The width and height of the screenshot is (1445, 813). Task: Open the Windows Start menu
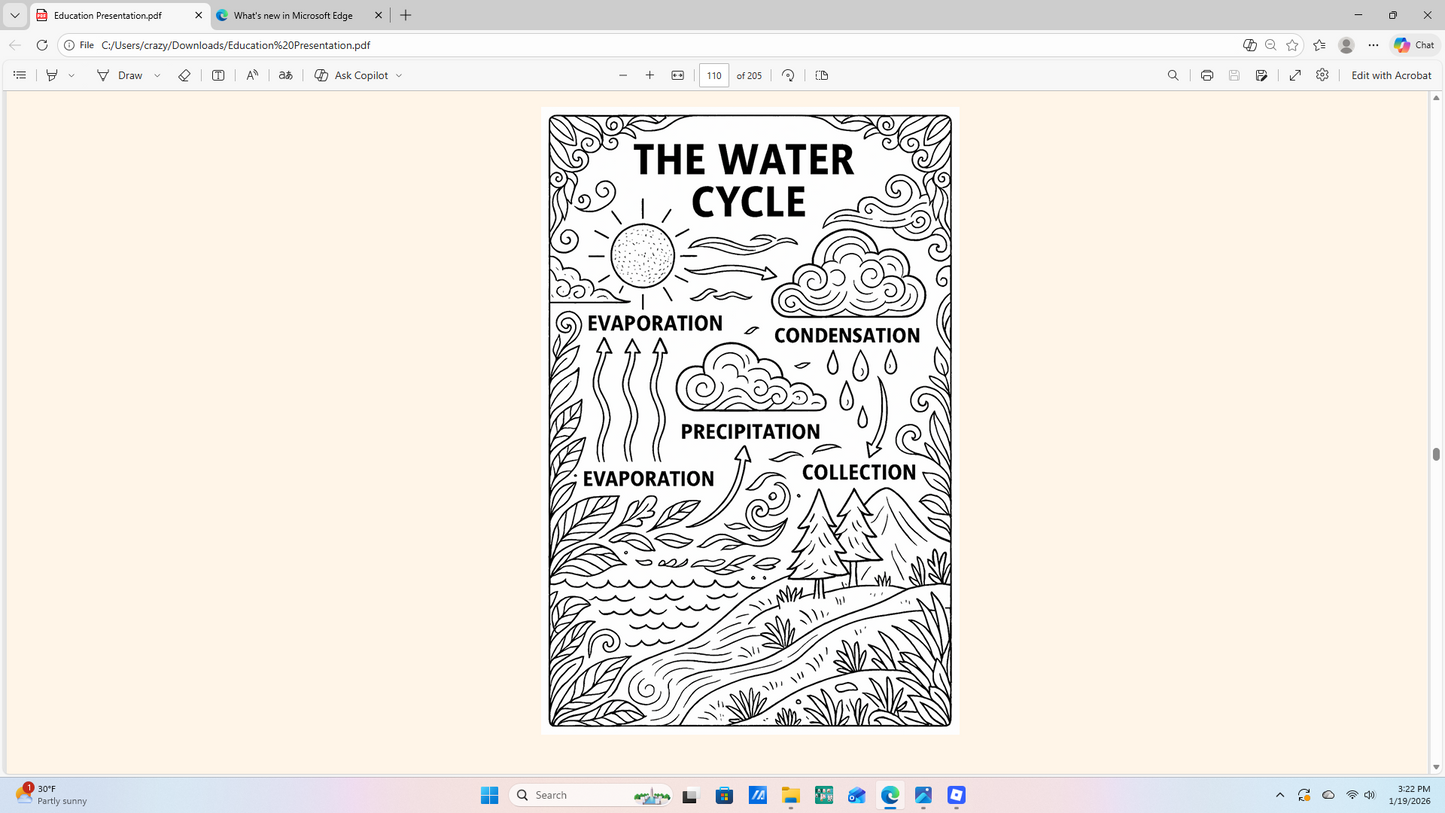[489, 795]
